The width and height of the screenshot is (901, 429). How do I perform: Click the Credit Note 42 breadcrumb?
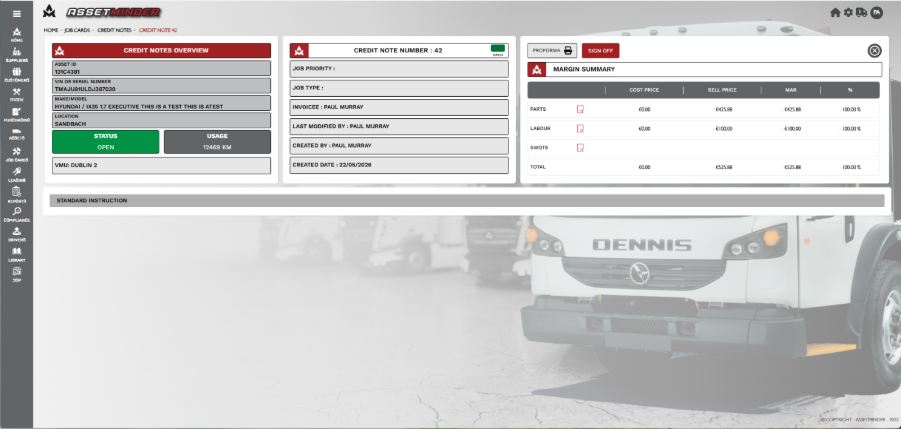pos(158,30)
